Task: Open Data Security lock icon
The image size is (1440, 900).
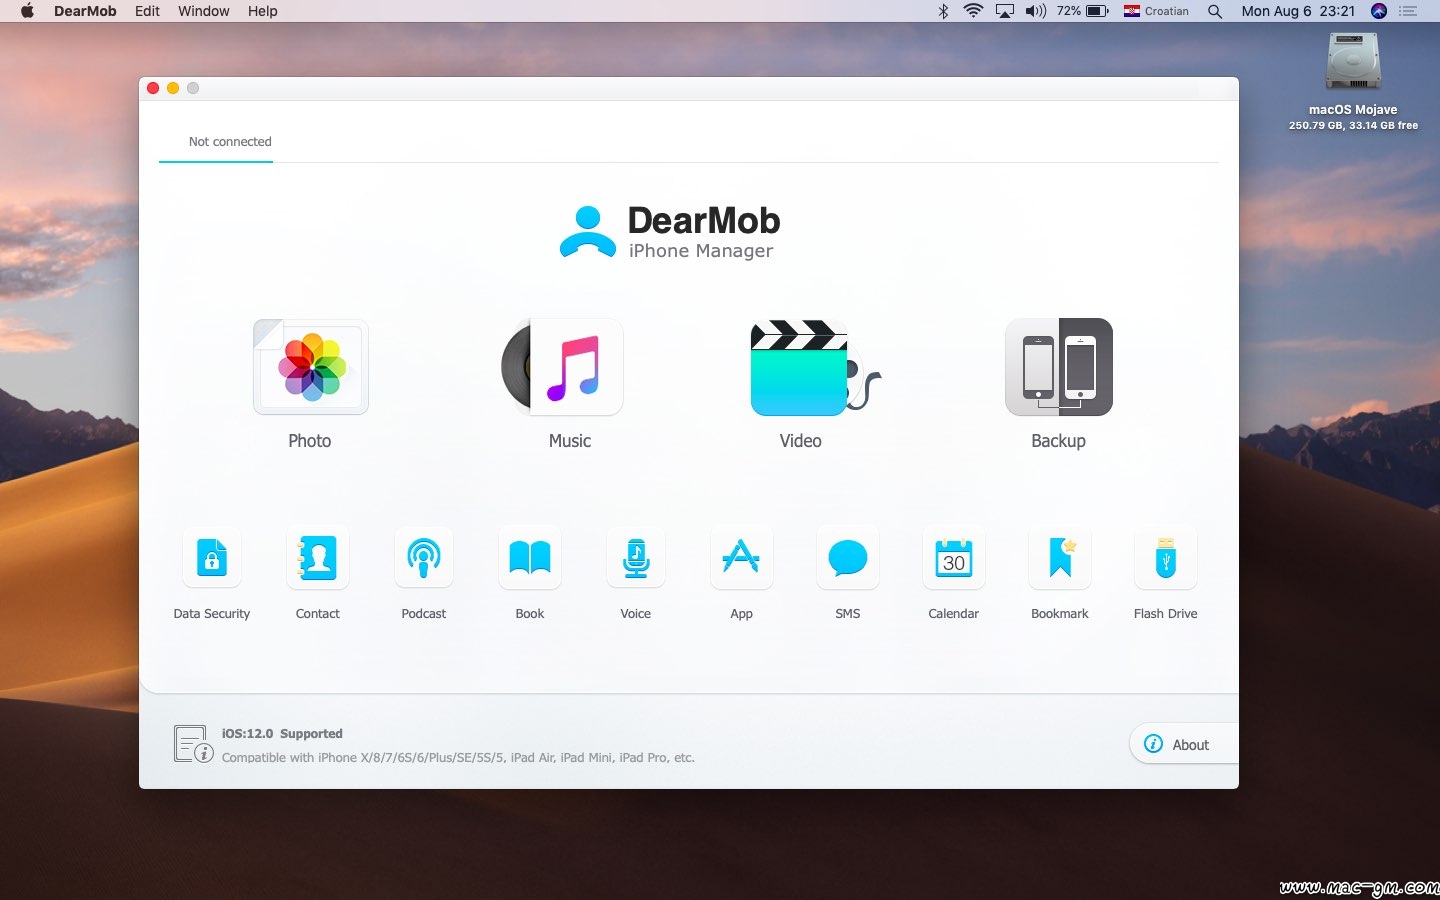Action: click(212, 558)
